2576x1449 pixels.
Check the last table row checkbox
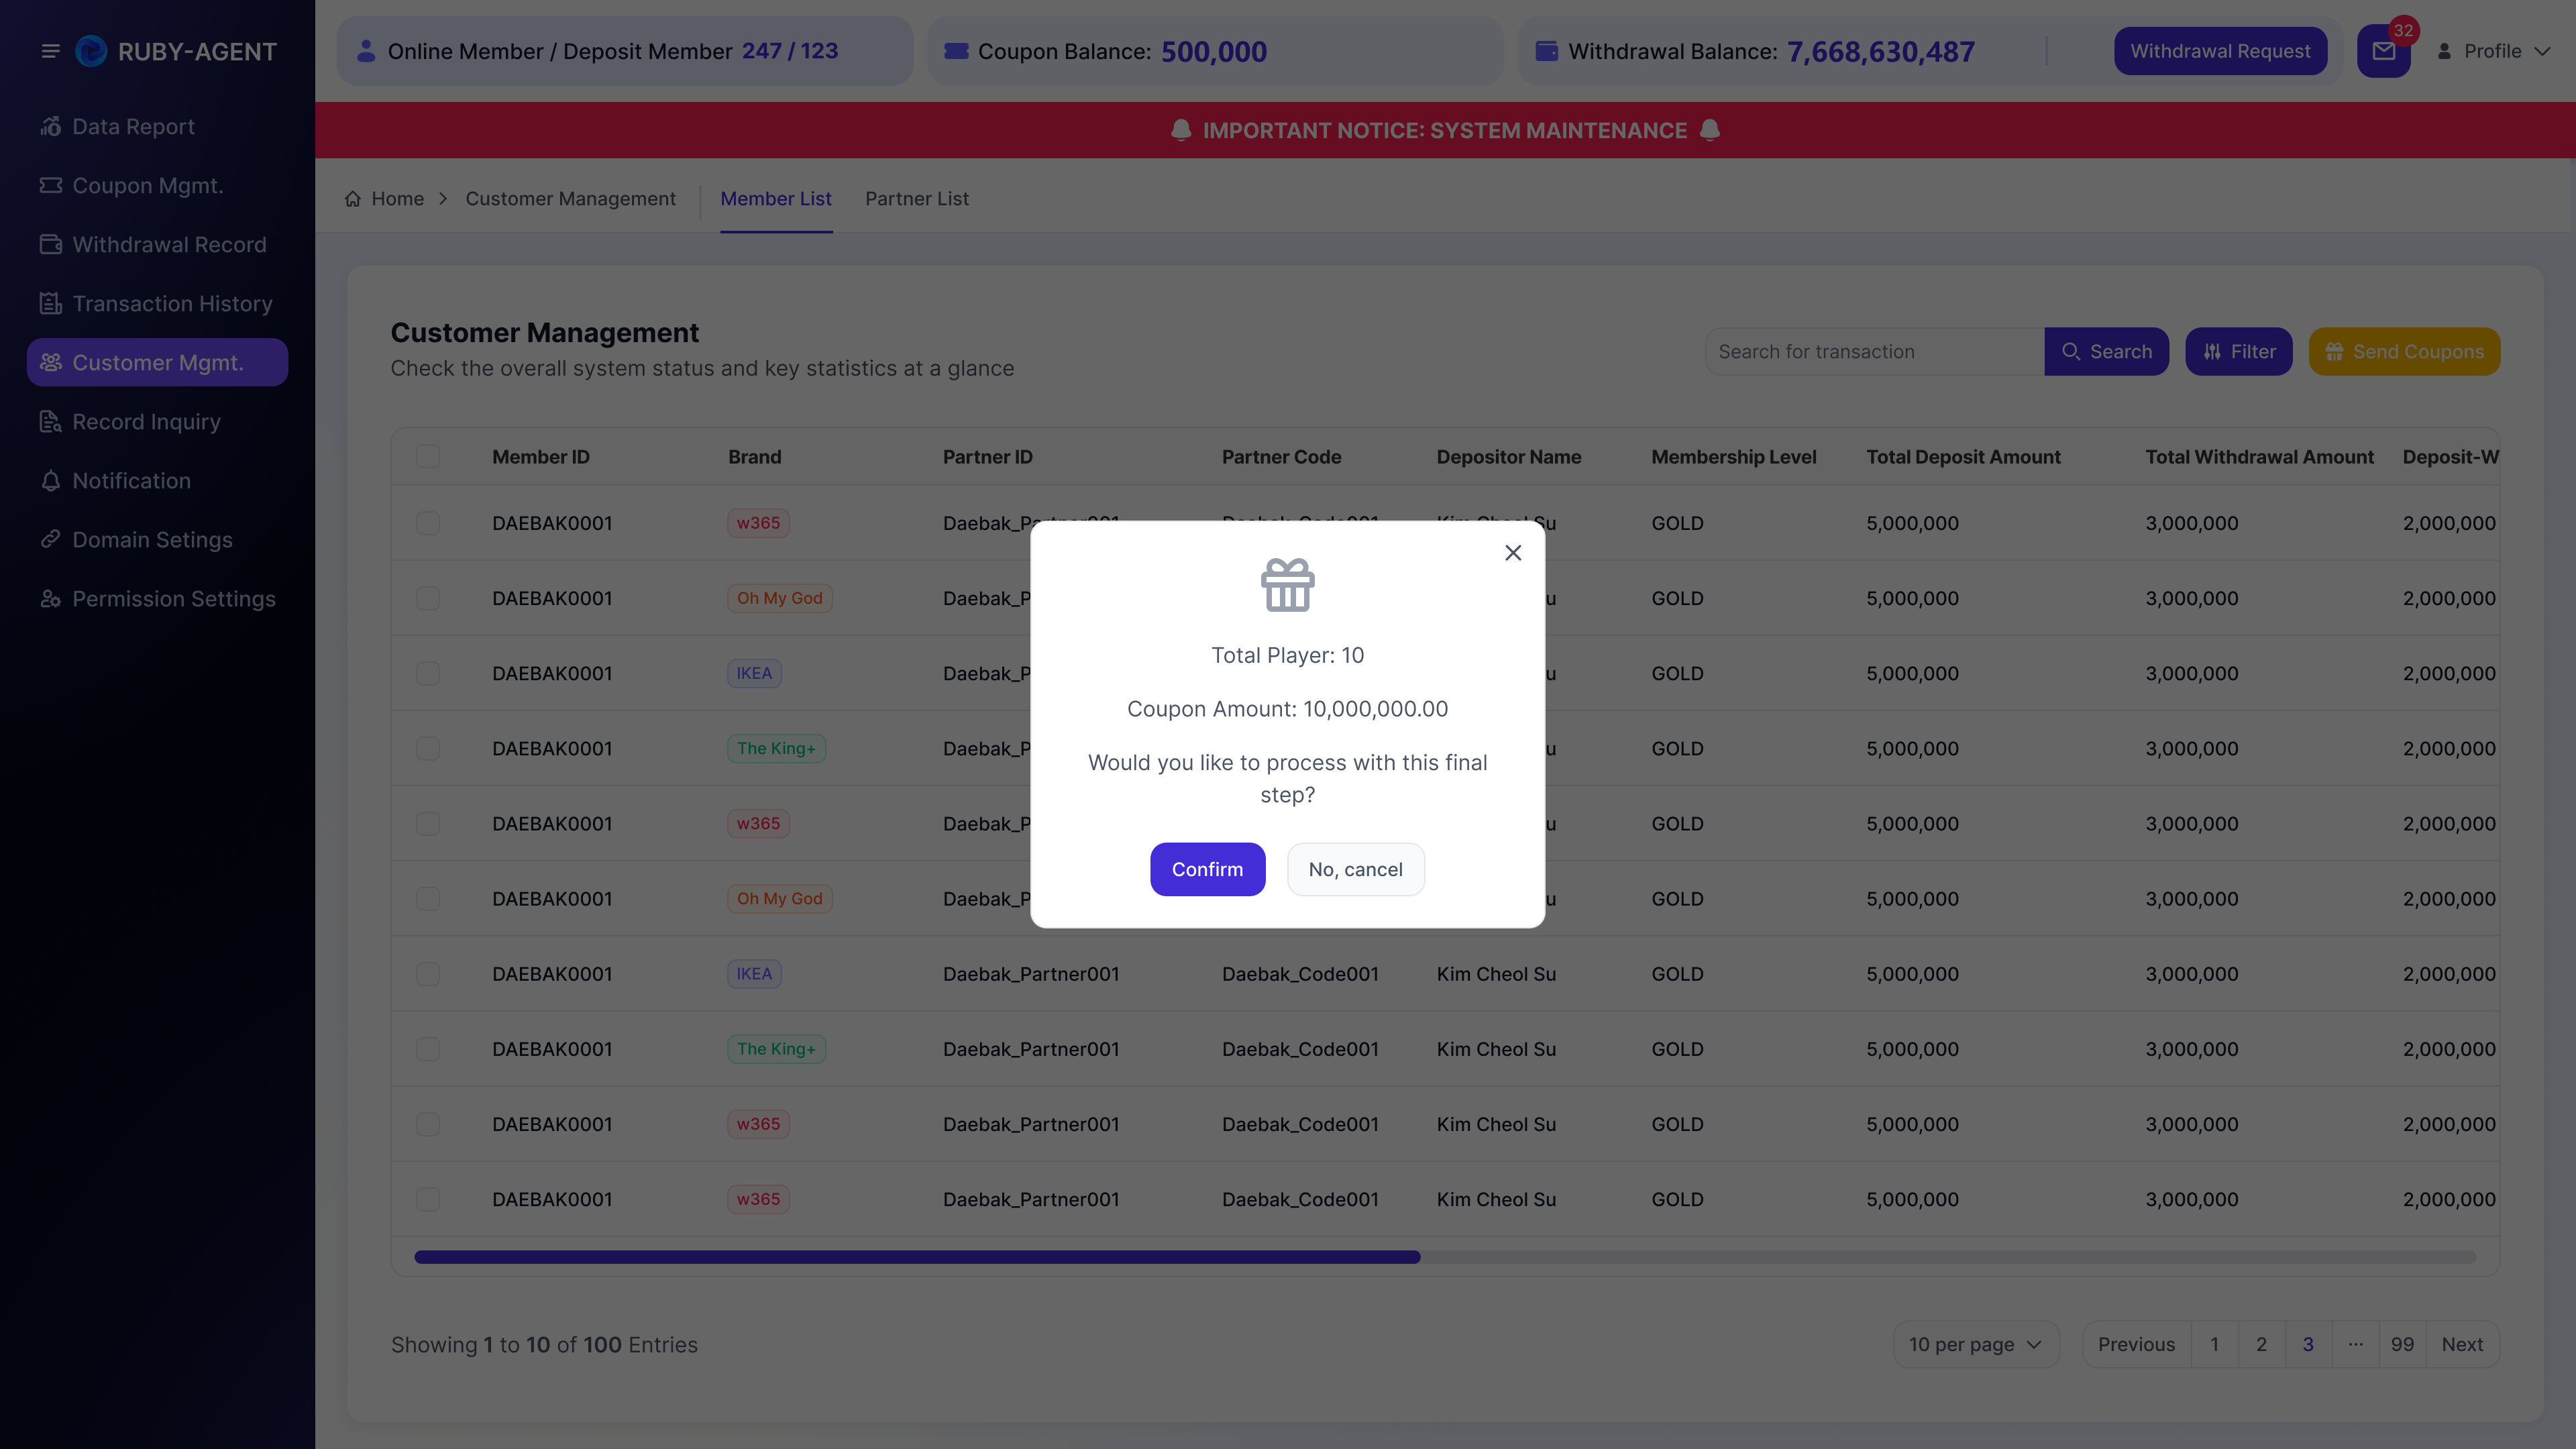pyautogui.click(x=428, y=1199)
